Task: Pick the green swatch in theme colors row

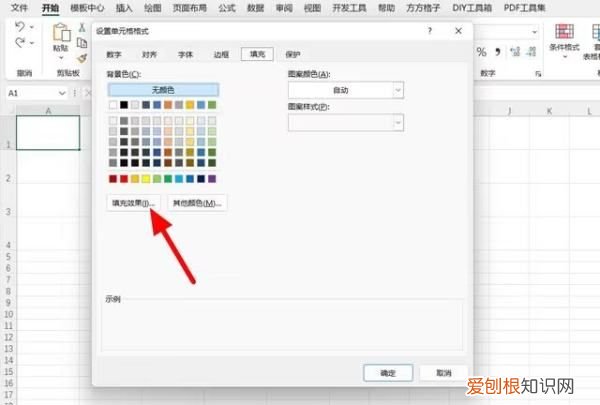Action: [x=212, y=105]
